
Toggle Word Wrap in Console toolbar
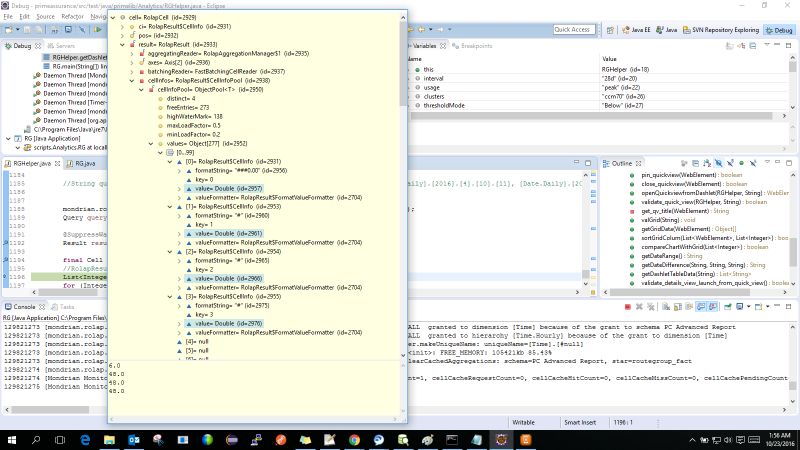pos(689,307)
